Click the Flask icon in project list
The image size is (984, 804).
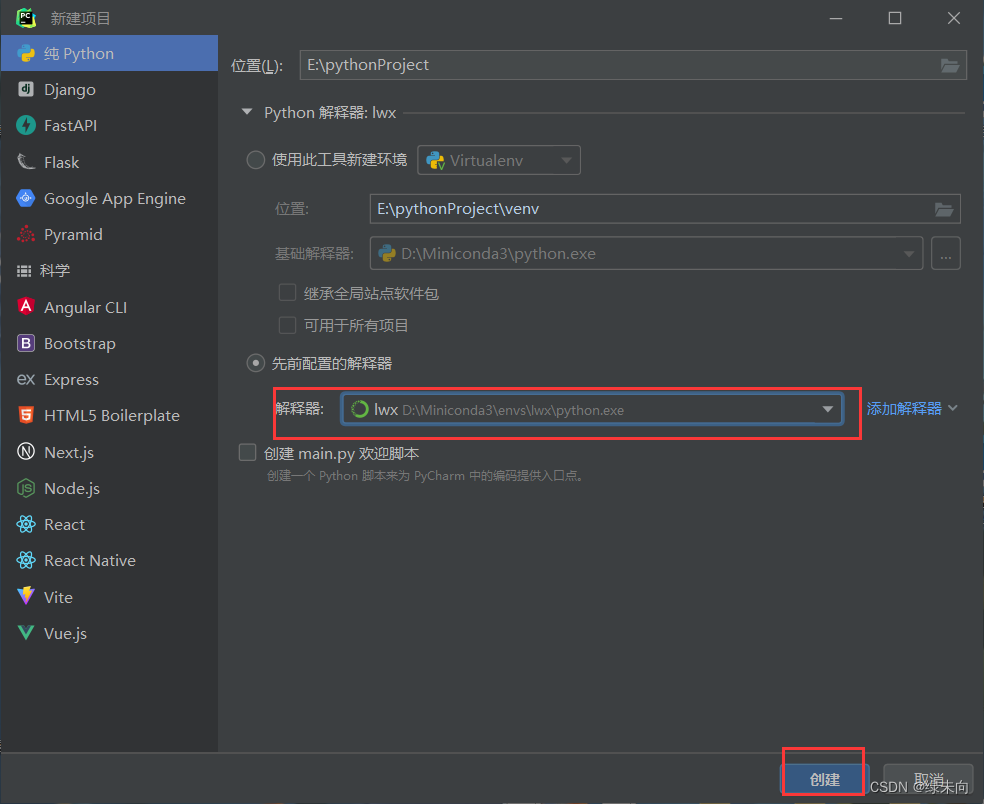pos(26,162)
